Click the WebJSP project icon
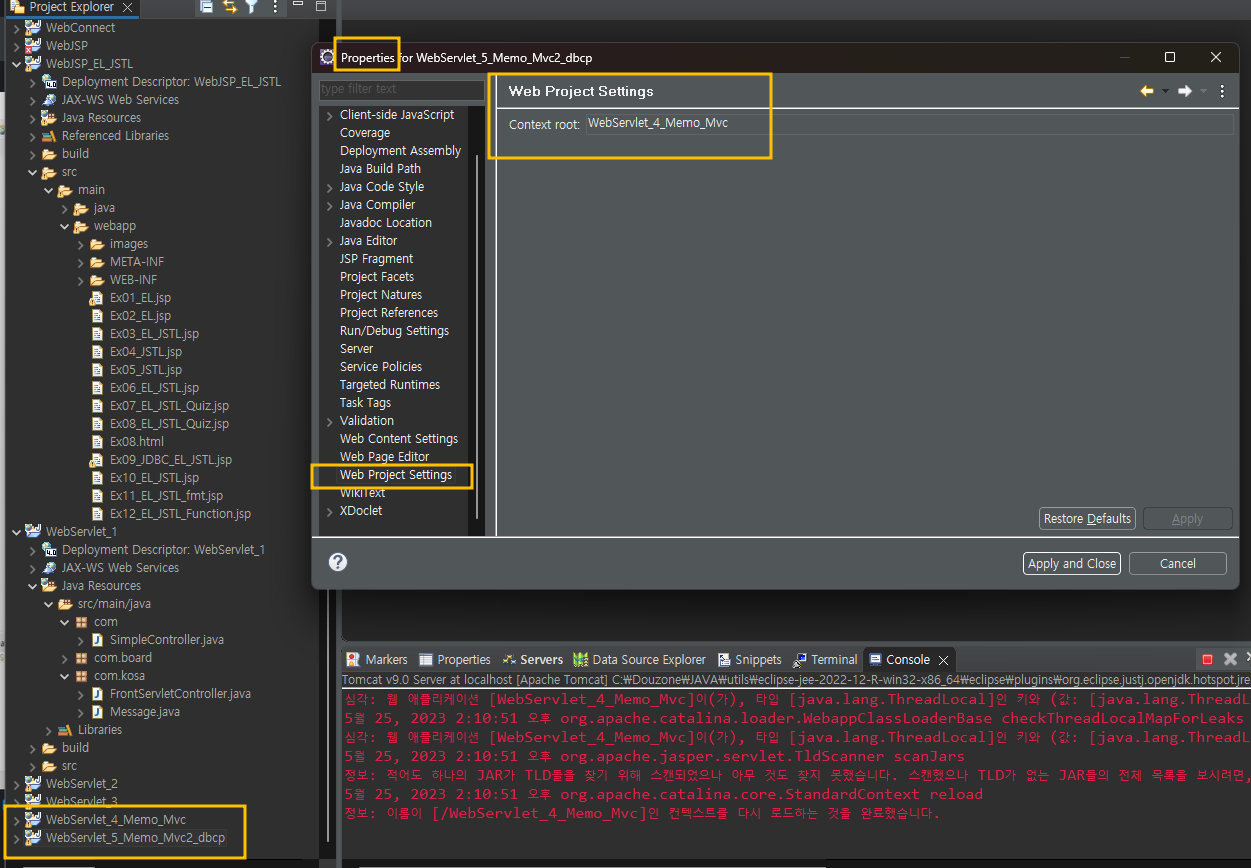Image resolution: width=1251 pixels, height=868 pixels. point(34,46)
